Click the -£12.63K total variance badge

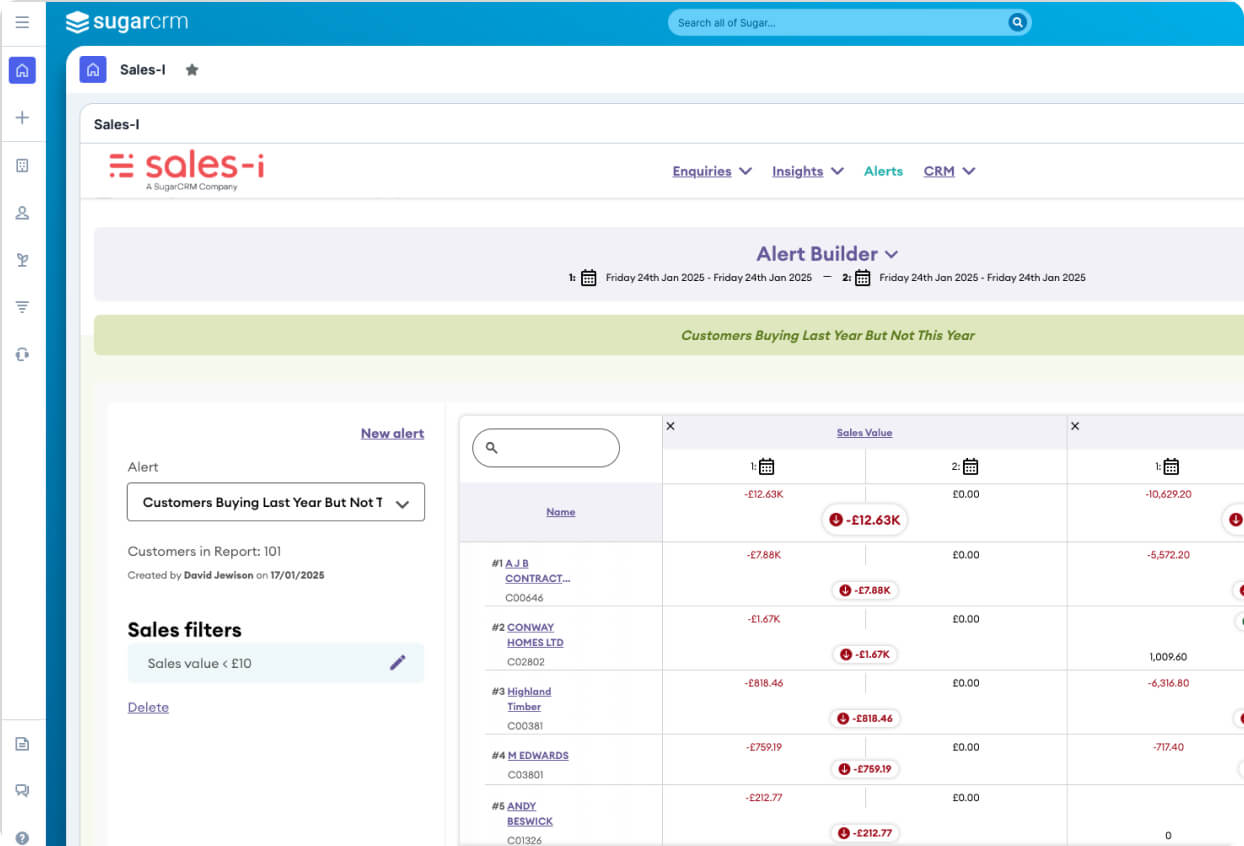coord(865,520)
